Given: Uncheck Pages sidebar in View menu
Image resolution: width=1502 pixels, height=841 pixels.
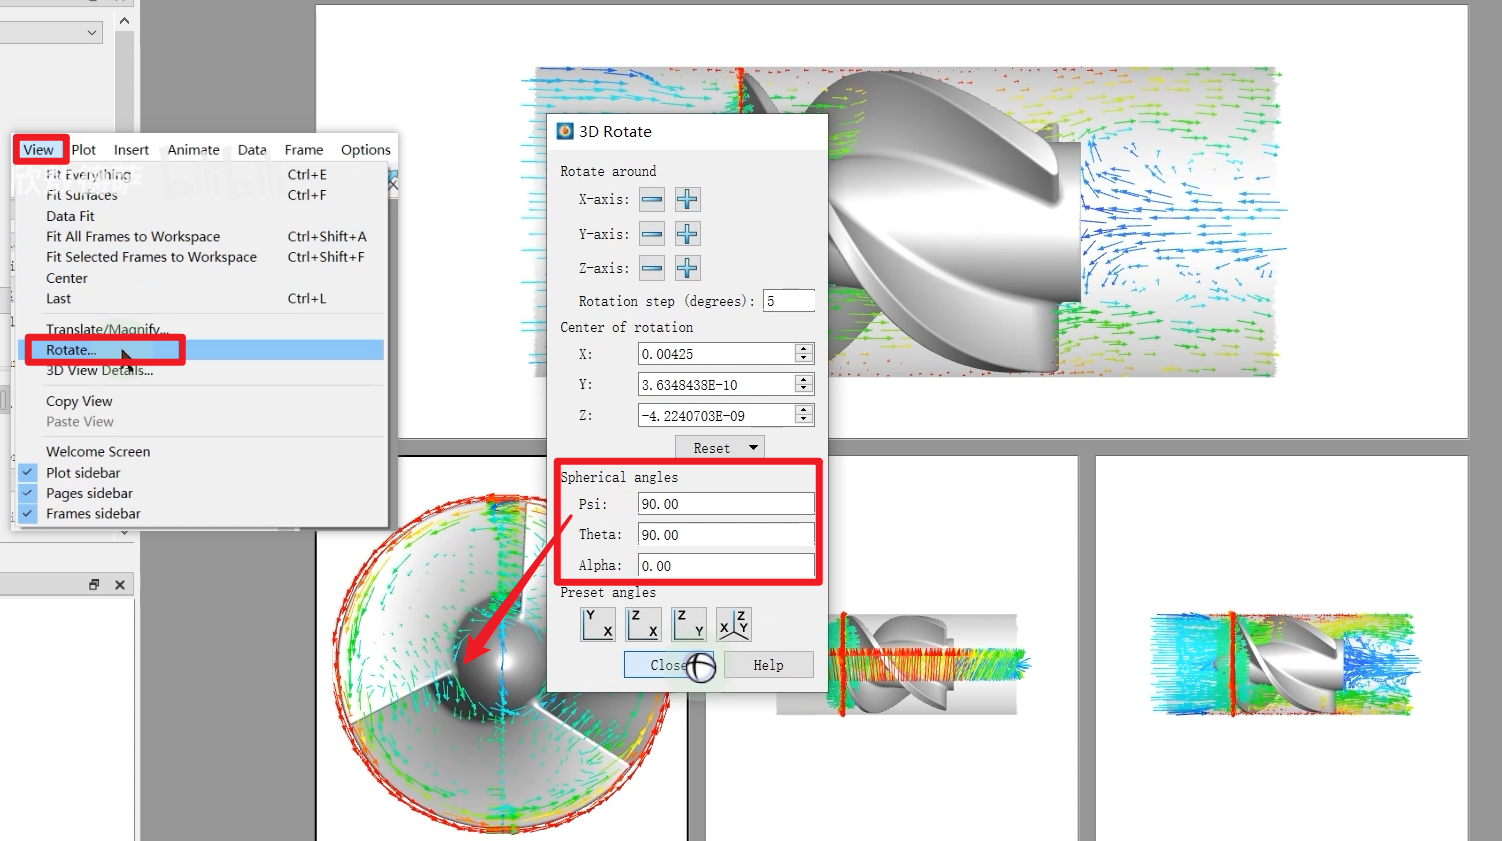Looking at the screenshot, I should [28, 493].
